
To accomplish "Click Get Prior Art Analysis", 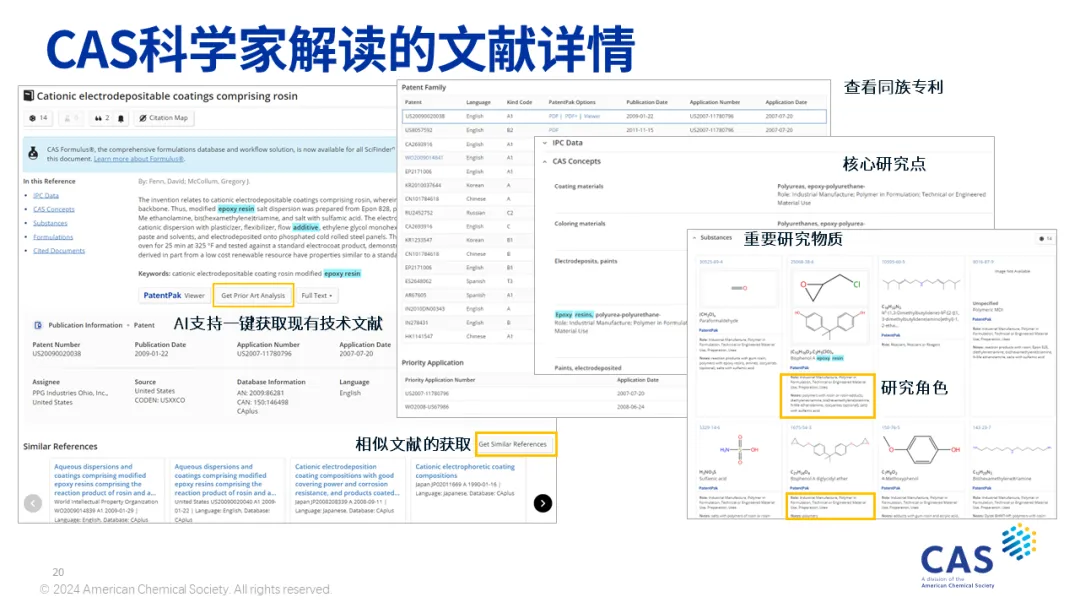I will pos(253,295).
